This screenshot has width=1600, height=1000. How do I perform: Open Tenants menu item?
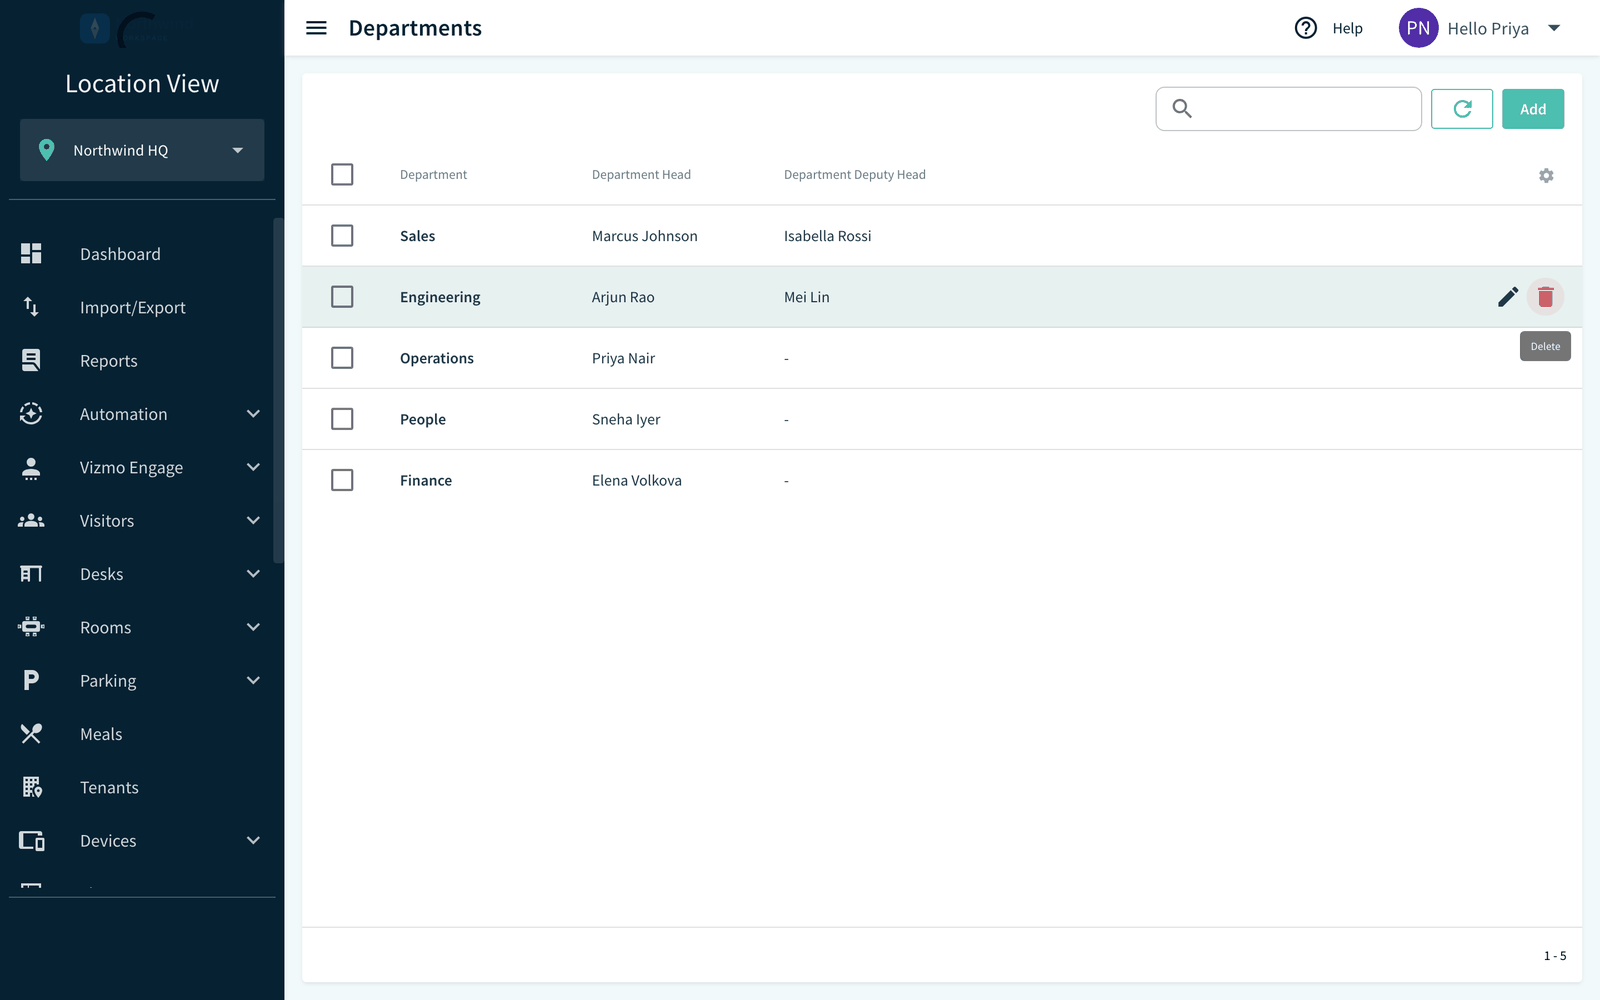(109, 787)
